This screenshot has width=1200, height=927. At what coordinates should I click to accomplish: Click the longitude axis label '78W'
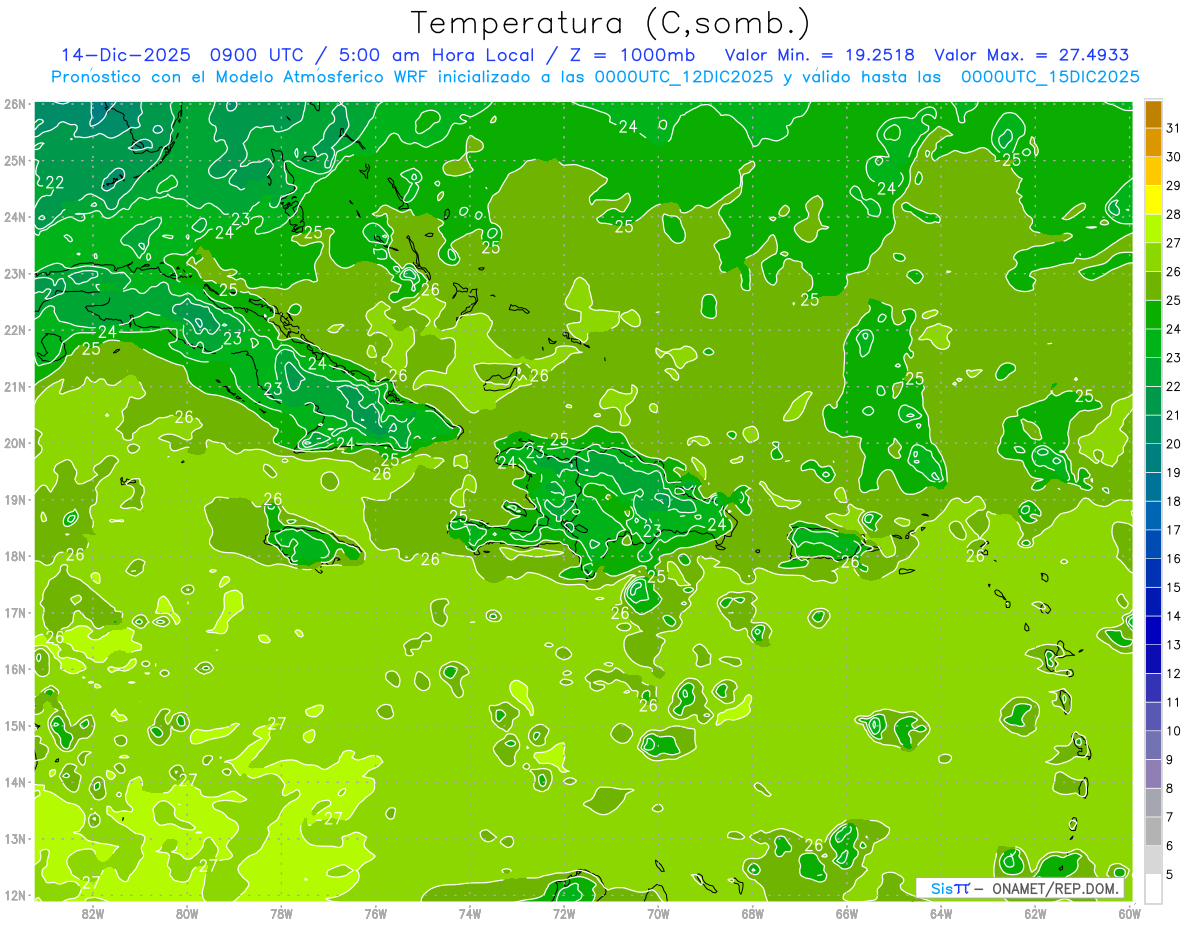click(x=281, y=913)
